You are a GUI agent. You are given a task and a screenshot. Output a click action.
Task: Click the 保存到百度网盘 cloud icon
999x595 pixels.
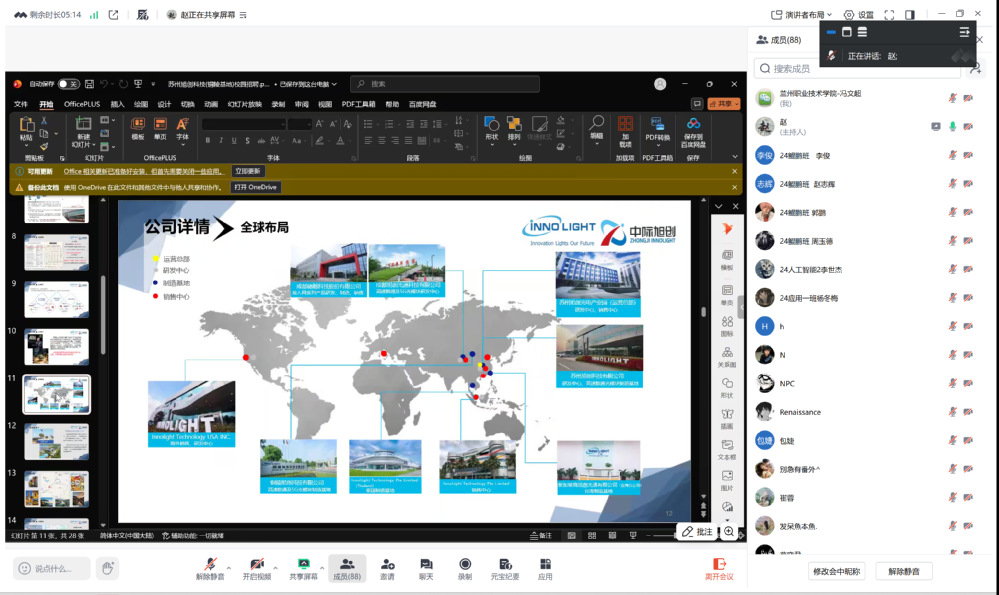point(693,123)
